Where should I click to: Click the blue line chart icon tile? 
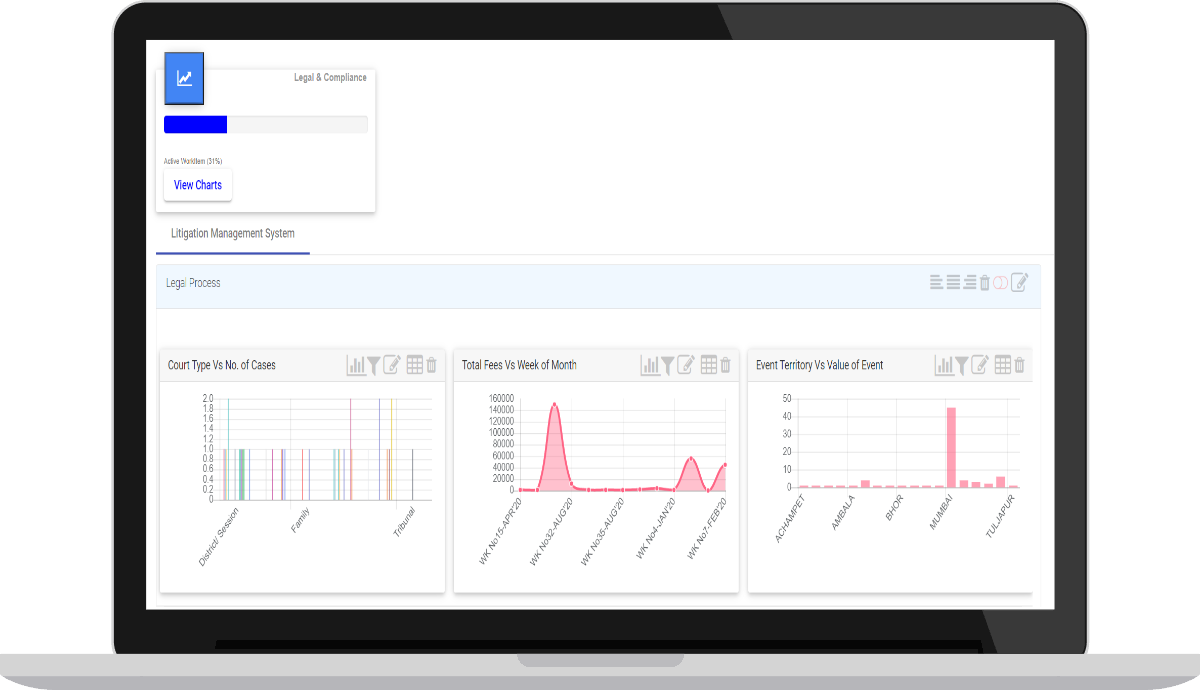click(184, 79)
